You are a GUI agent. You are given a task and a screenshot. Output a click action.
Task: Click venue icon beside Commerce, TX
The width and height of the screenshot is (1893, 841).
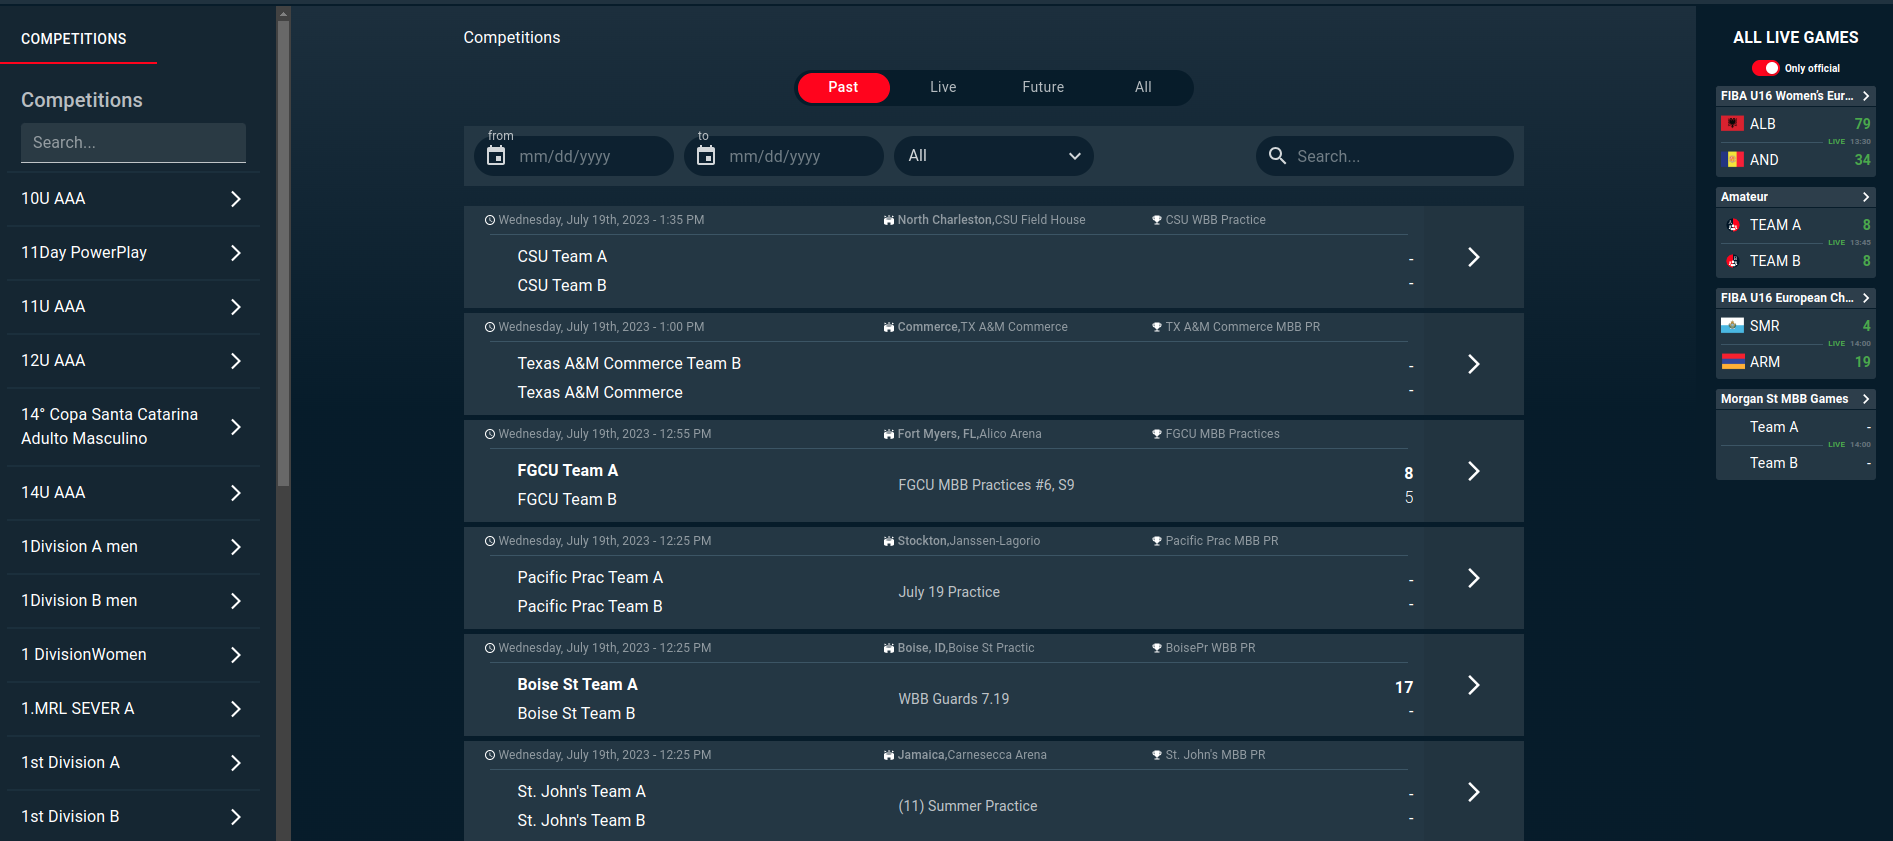pyautogui.click(x=889, y=327)
